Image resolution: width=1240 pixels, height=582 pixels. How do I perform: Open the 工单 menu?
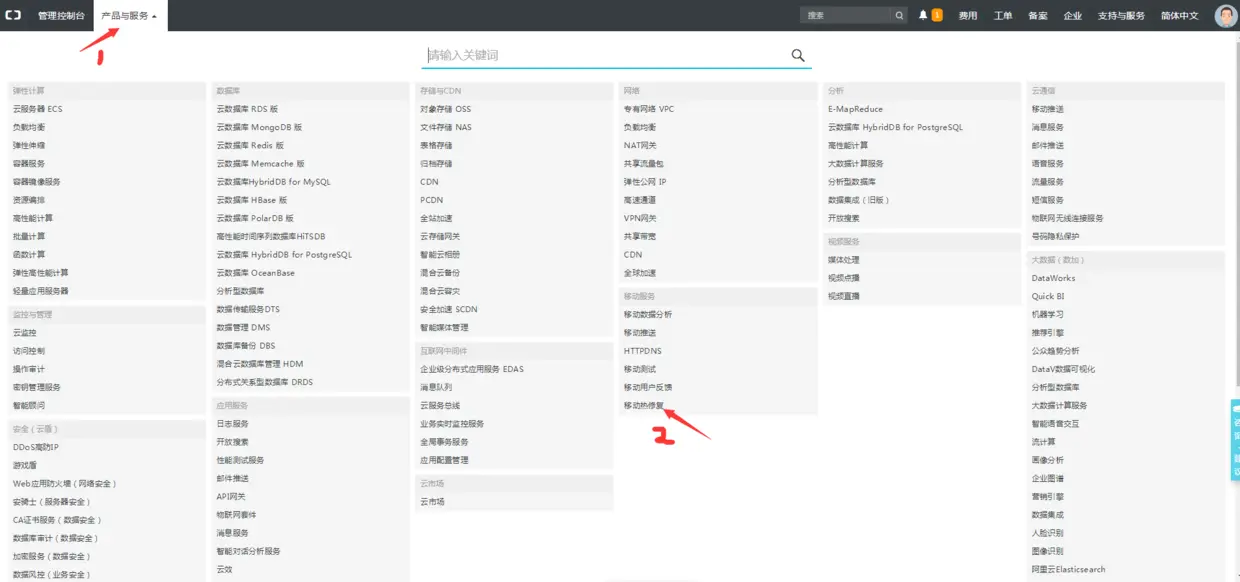click(1003, 16)
